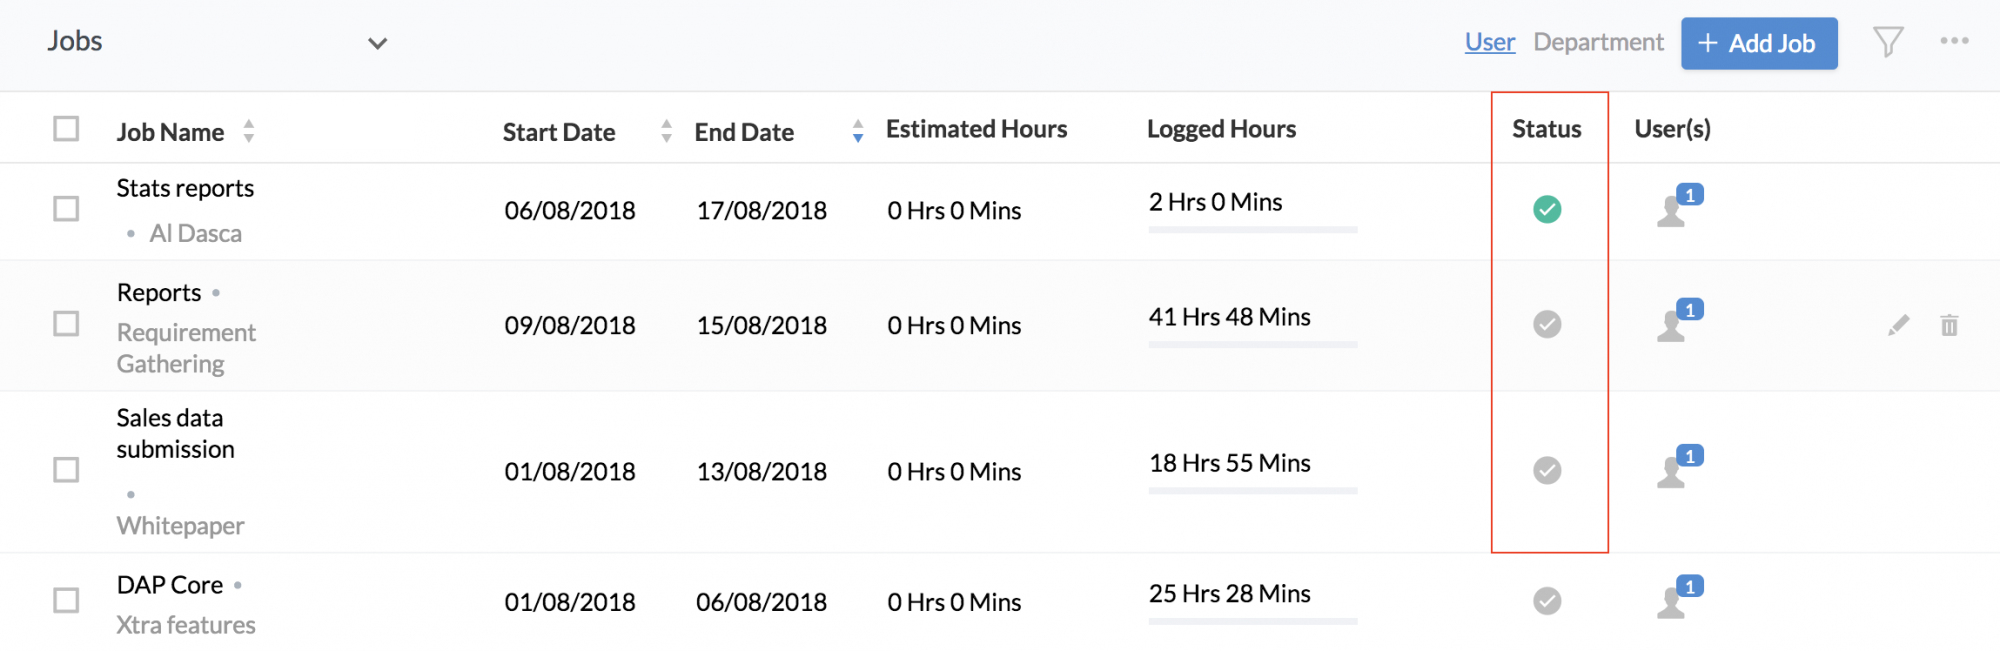
Task: Delete the Reports job with trash icon
Action: click(x=1949, y=325)
